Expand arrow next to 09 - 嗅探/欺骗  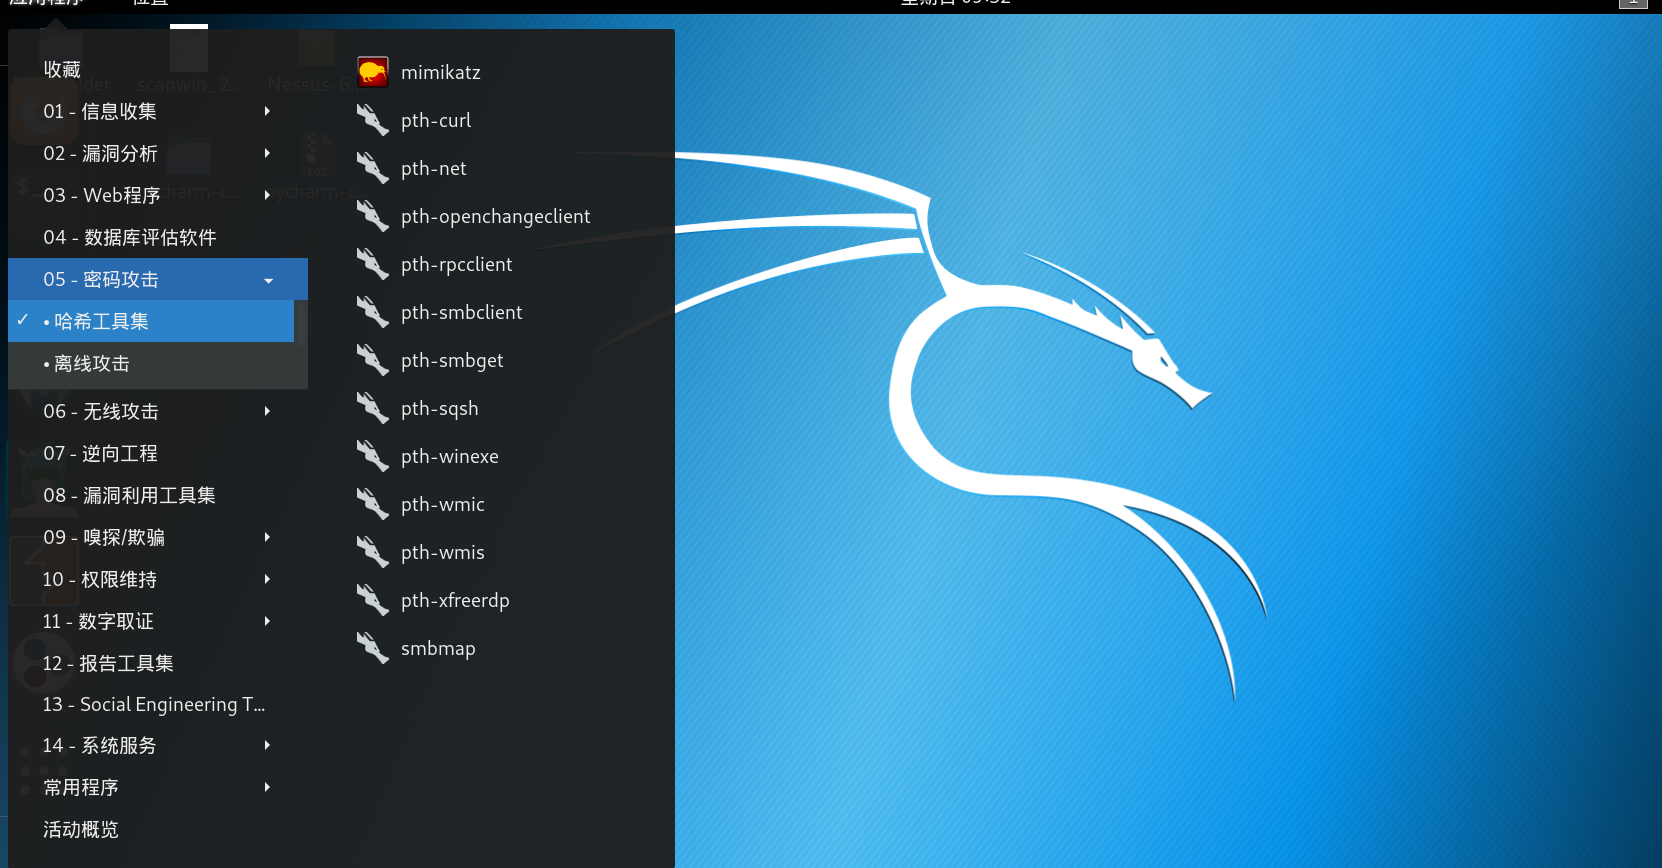click(267, 537)
